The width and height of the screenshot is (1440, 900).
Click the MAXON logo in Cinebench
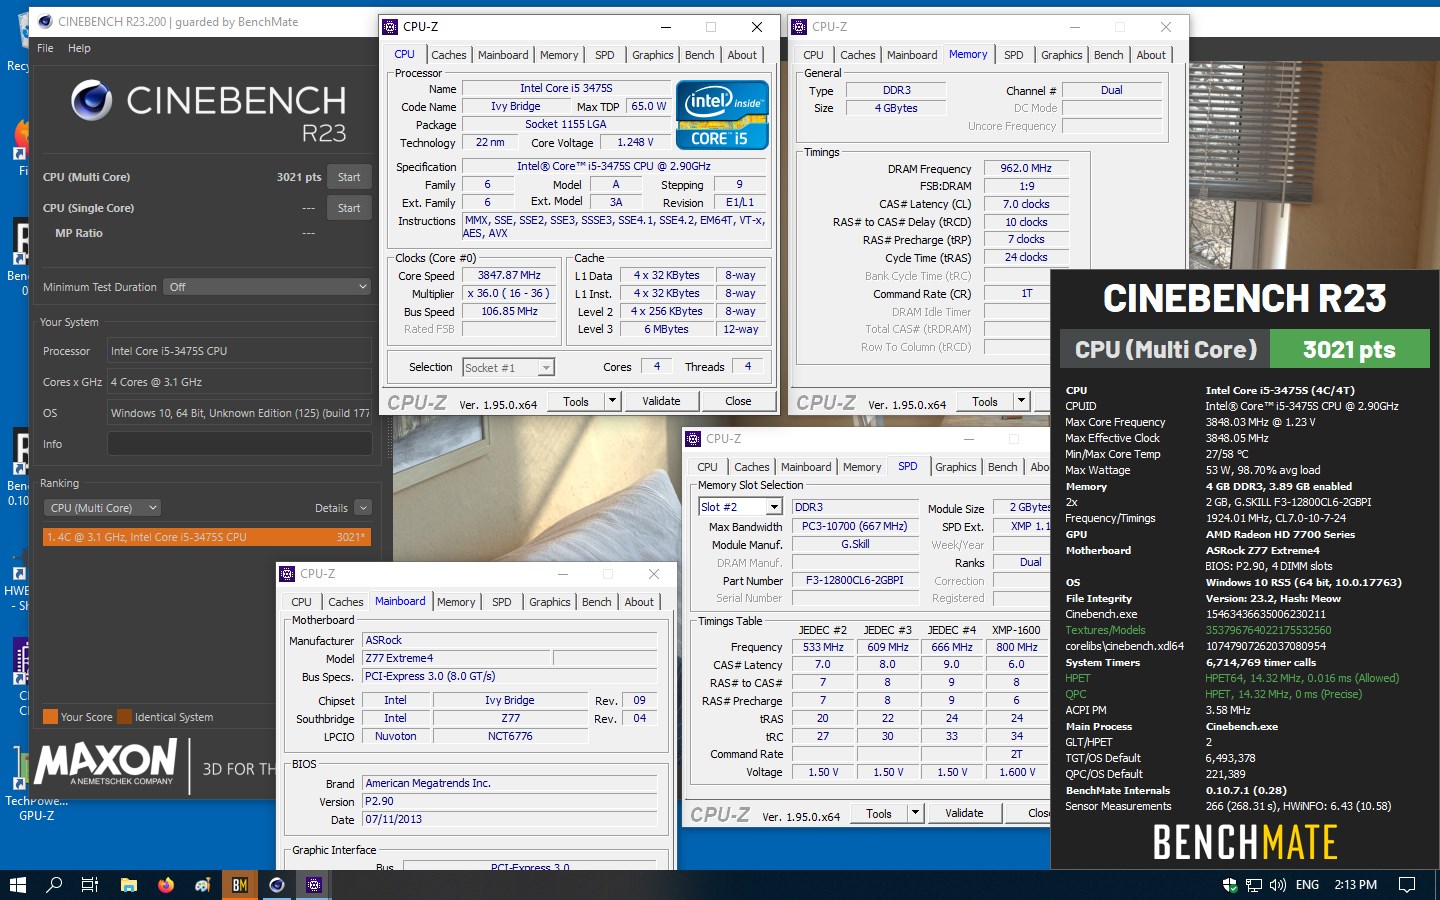pos(107,763)
